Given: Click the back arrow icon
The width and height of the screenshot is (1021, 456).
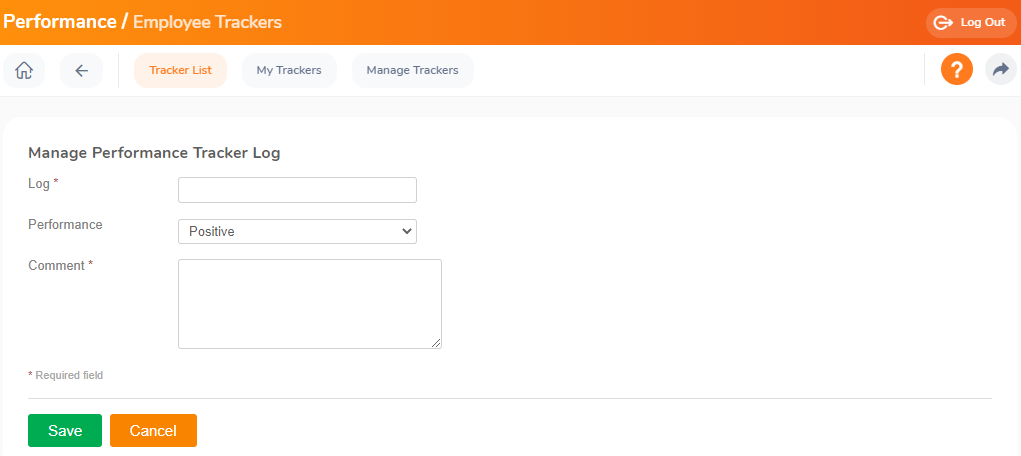Looking at the screenshot, I should [81, 70].
